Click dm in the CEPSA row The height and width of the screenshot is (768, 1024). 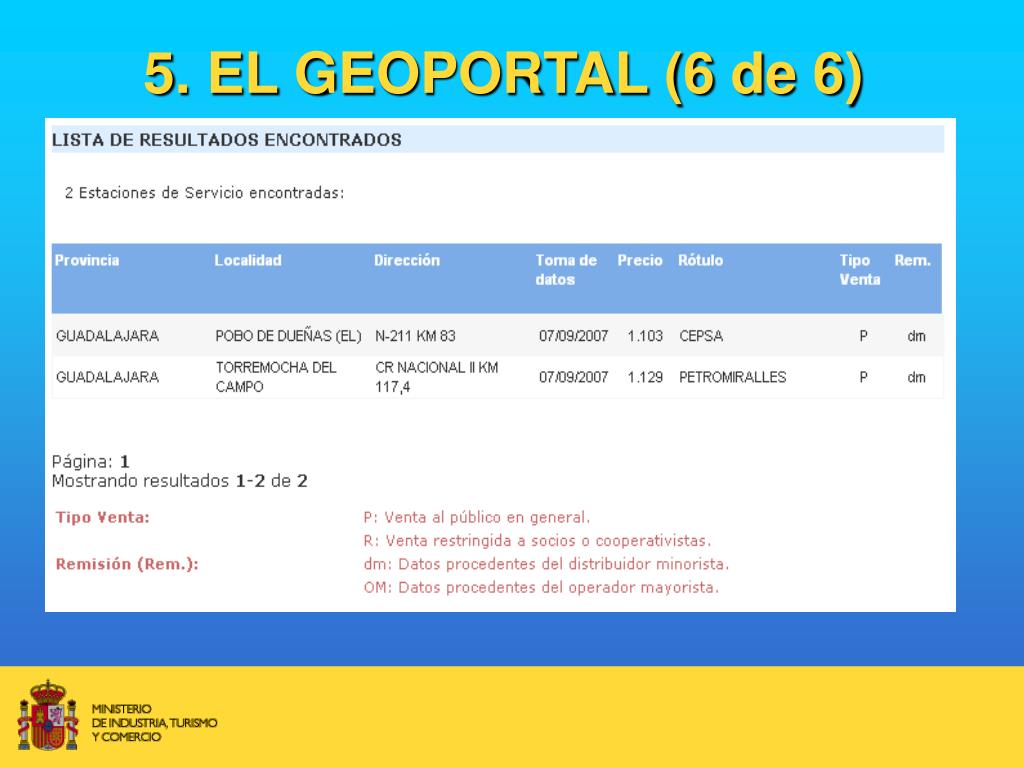pos(916,336)
